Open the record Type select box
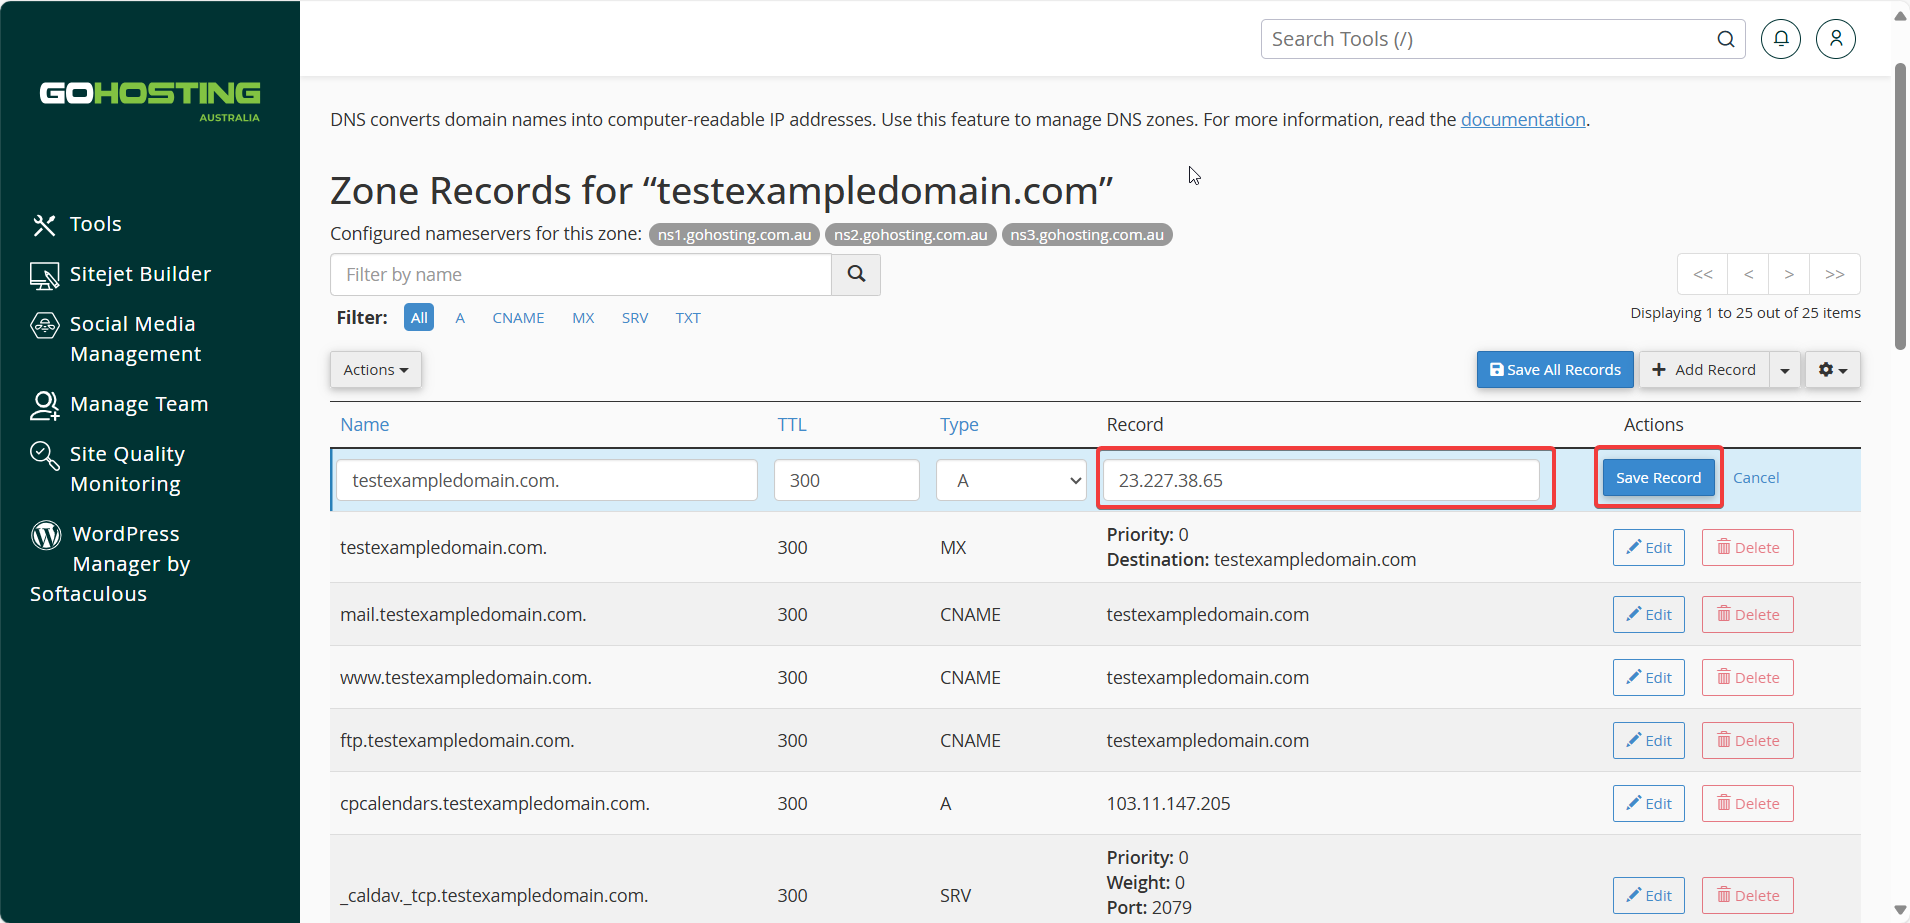 coord(1012,480)
